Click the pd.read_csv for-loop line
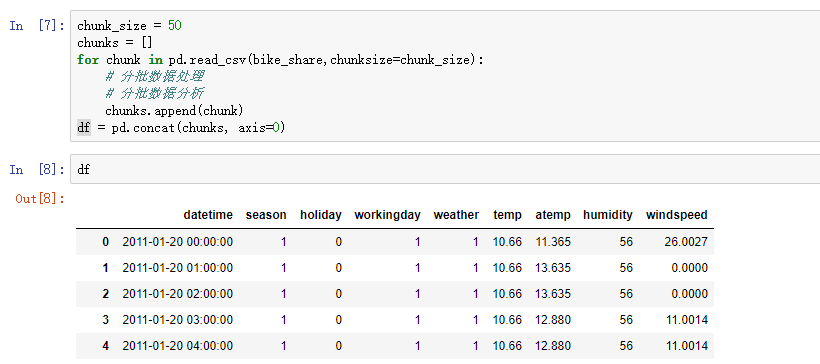The image size is (820, 364). [x=280, y=60]
